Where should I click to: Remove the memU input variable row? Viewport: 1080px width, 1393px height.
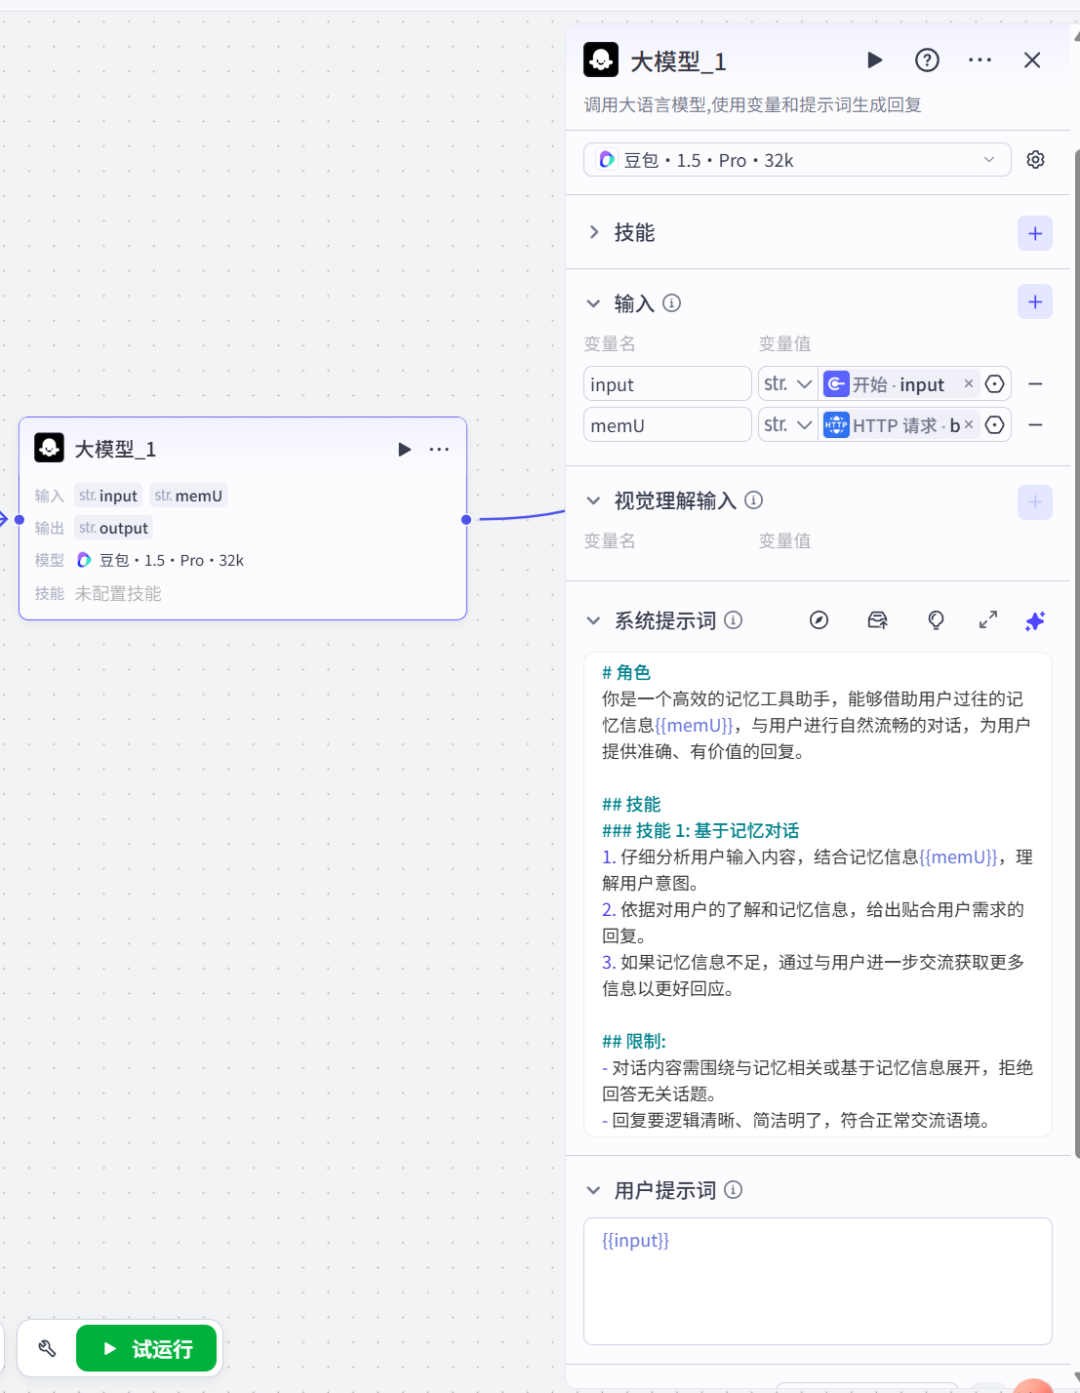coord(1036,425)
